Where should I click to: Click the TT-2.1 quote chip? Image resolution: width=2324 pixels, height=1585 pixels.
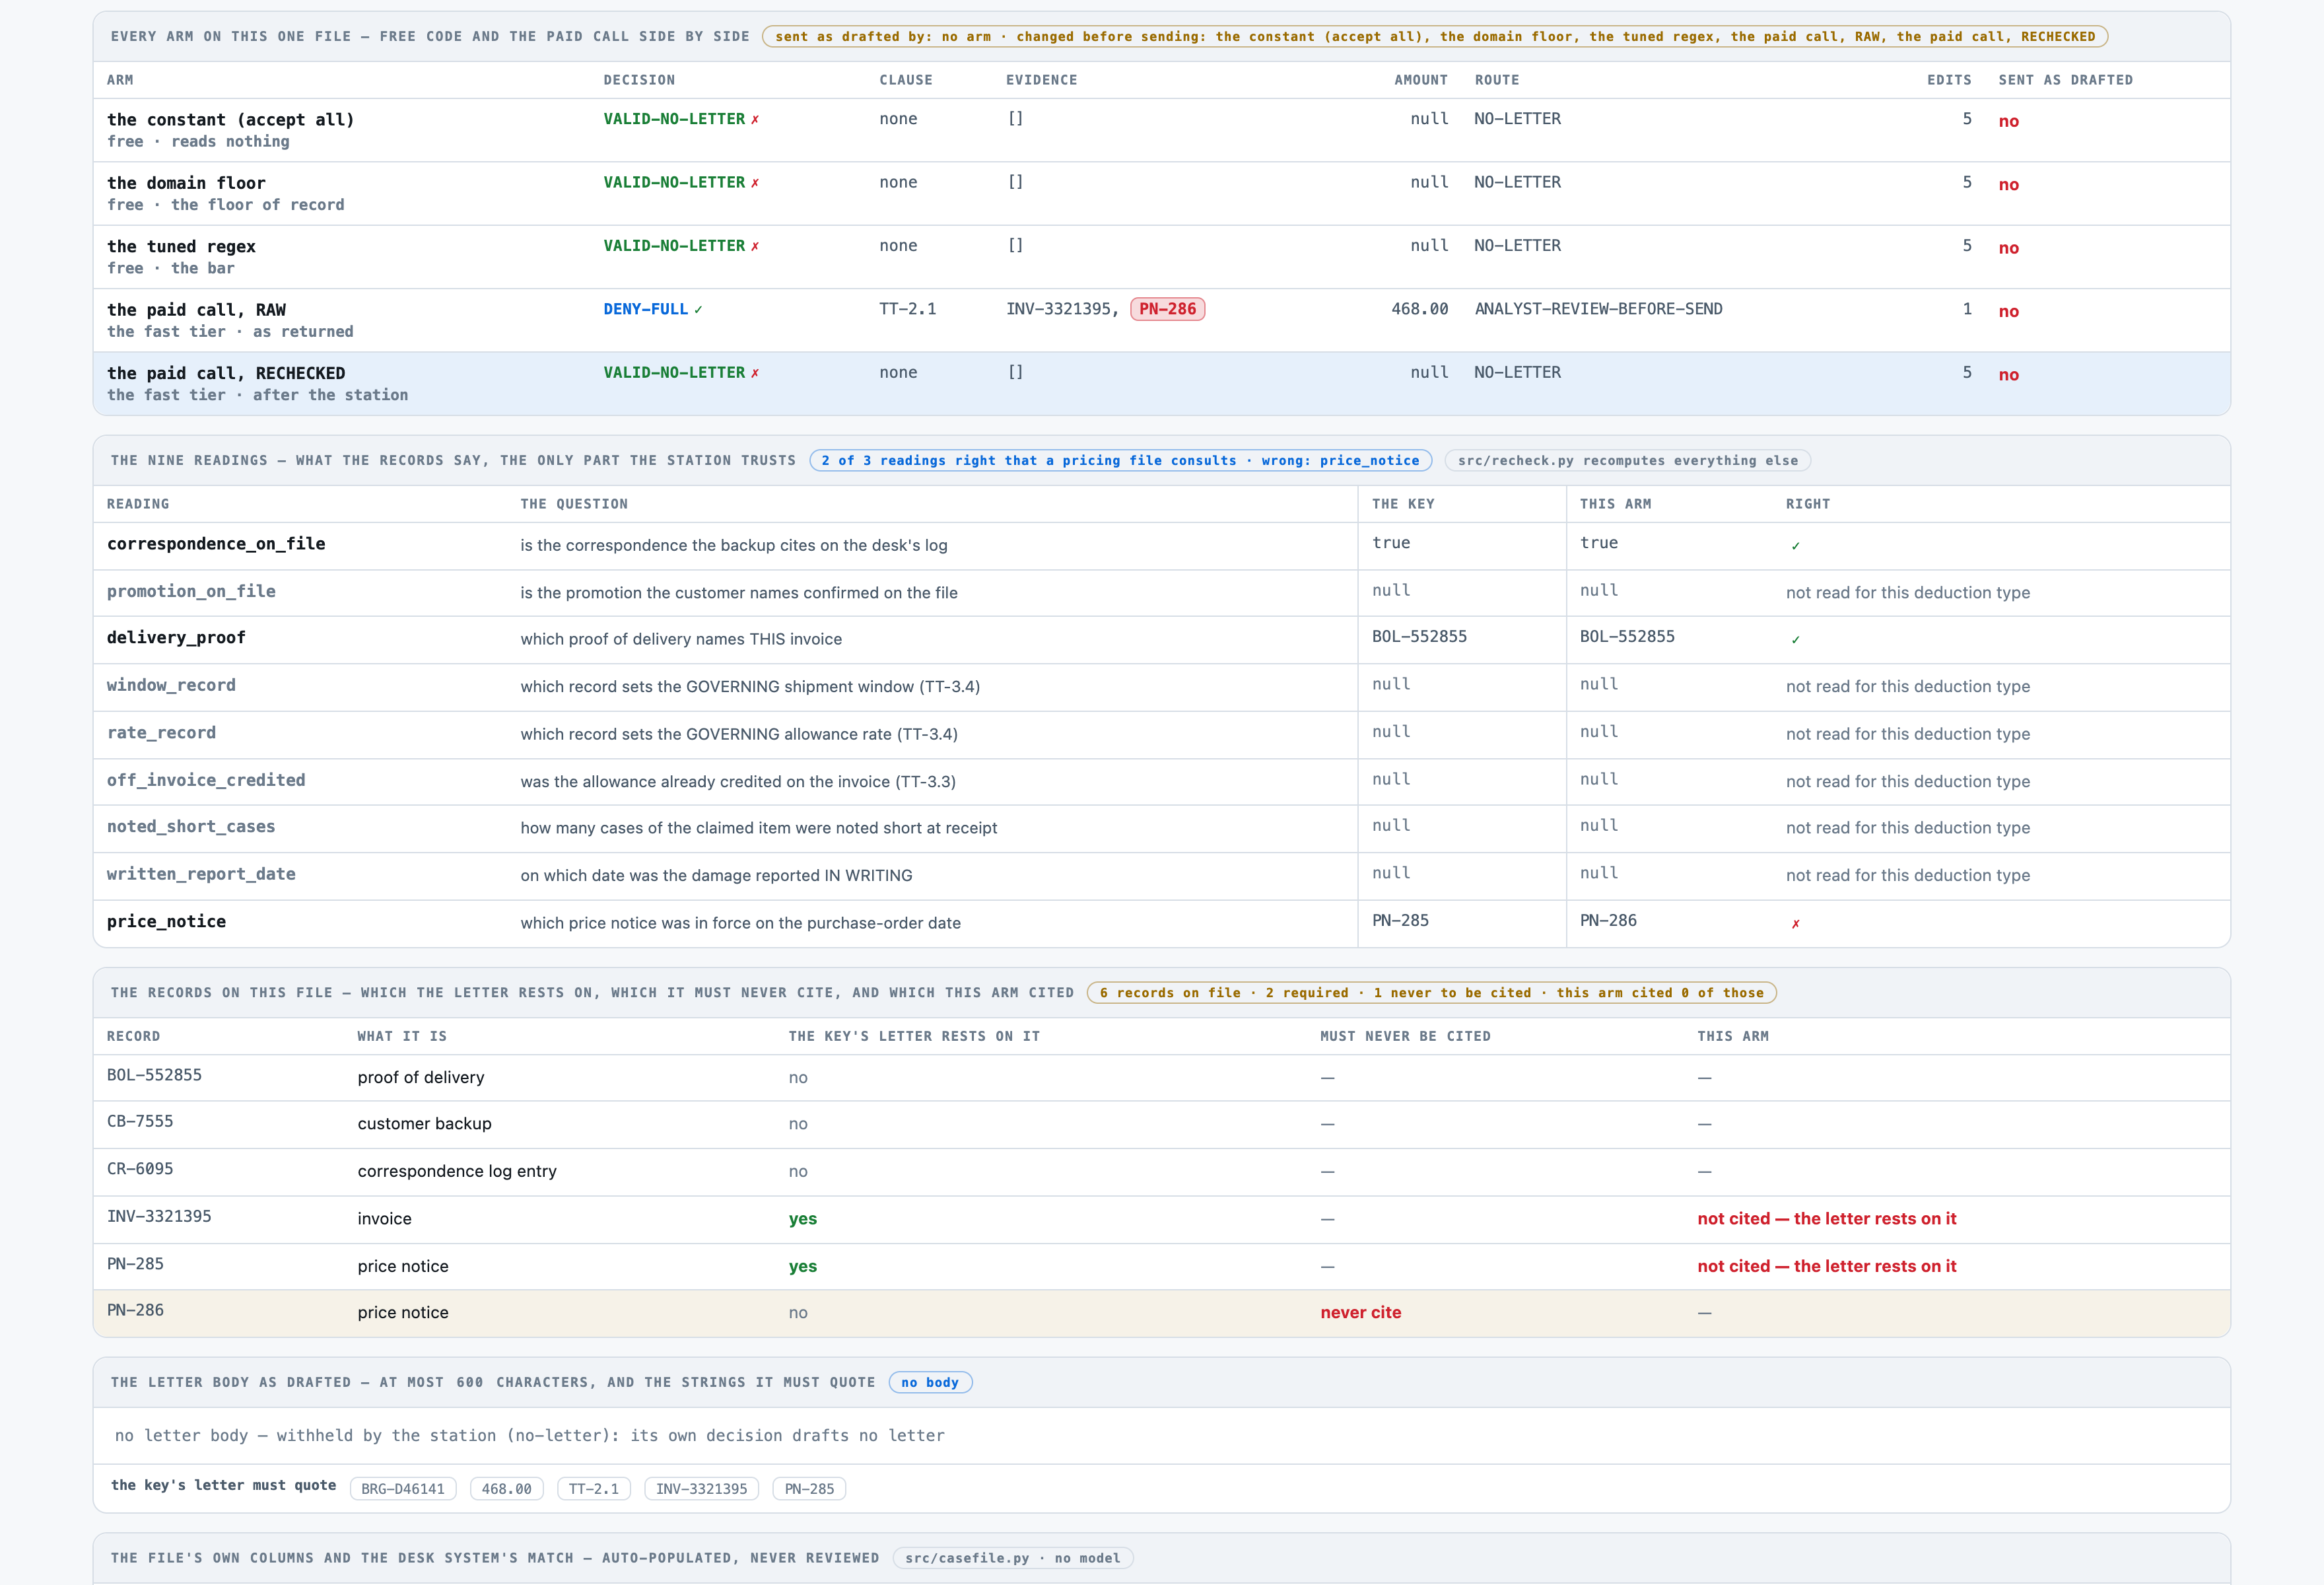(x=593, y=1489)
